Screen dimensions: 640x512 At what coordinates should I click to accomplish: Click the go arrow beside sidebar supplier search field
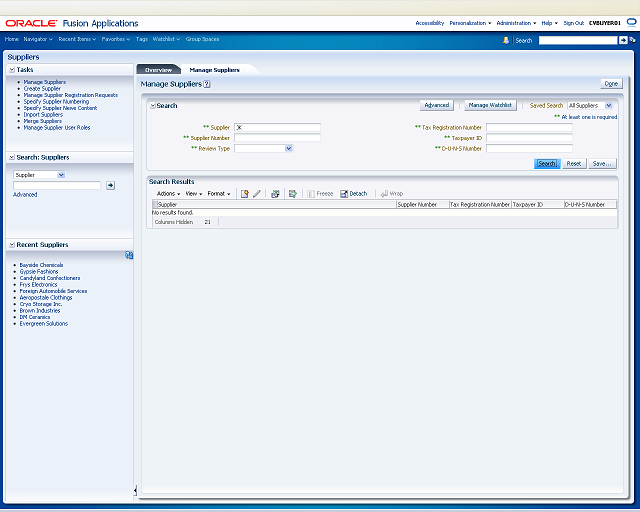pyautogui.click(x=110, y=185)
